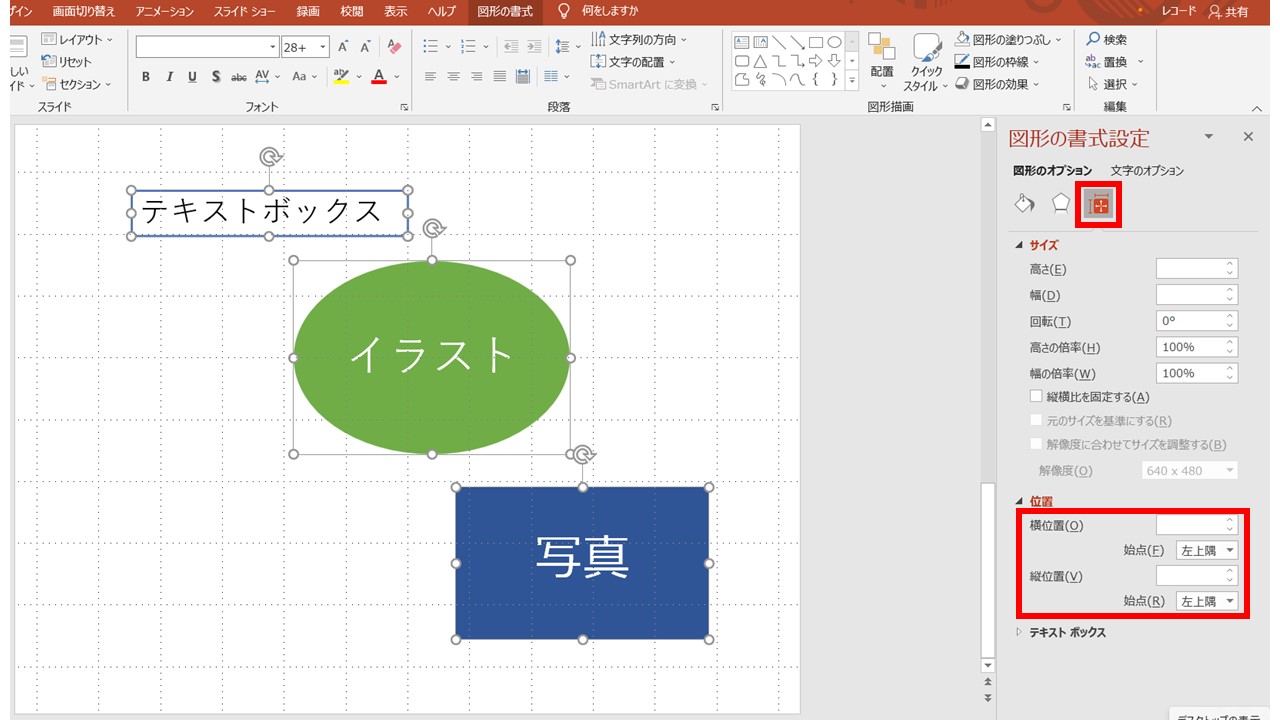Viewport: 1280px width, 720px height.
Task: Open スライド ショー ribbon tab
Action: pos(244,12)
